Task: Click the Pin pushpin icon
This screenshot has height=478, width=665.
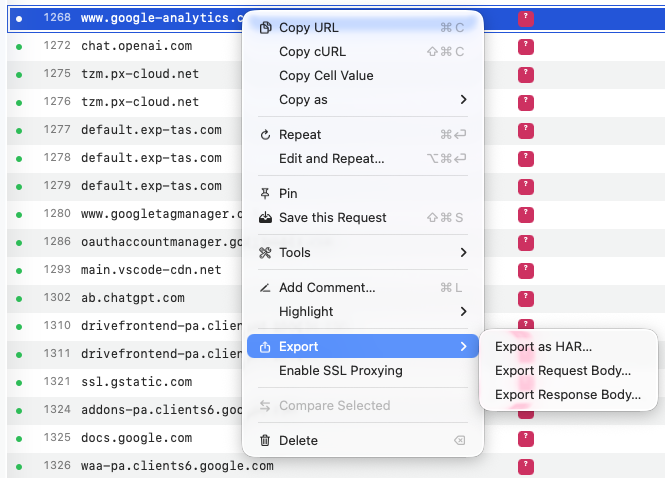Action: pos(265,194)
